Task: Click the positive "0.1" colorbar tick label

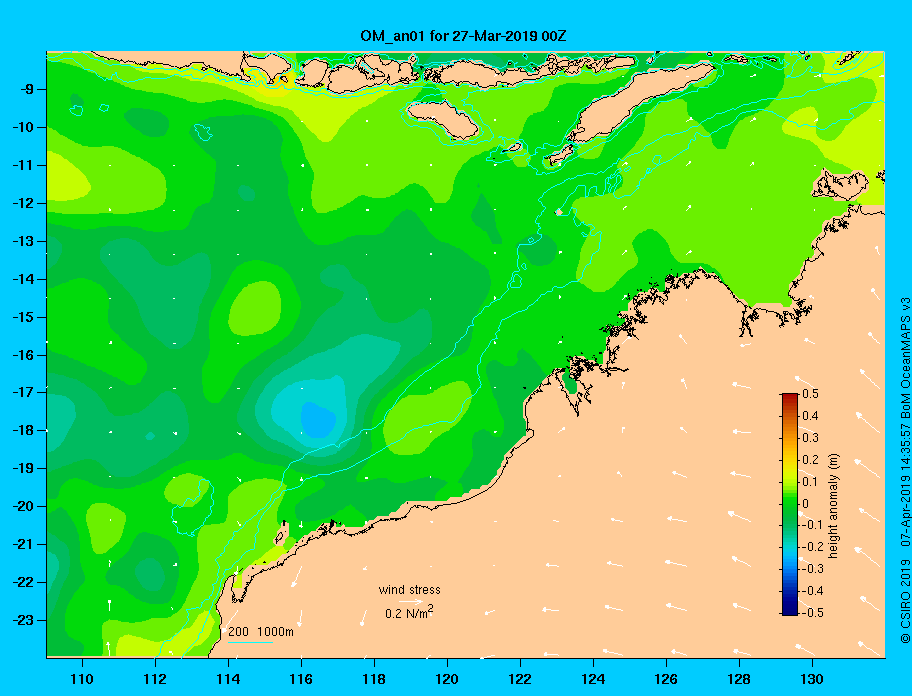Action: tap(810, 481)
